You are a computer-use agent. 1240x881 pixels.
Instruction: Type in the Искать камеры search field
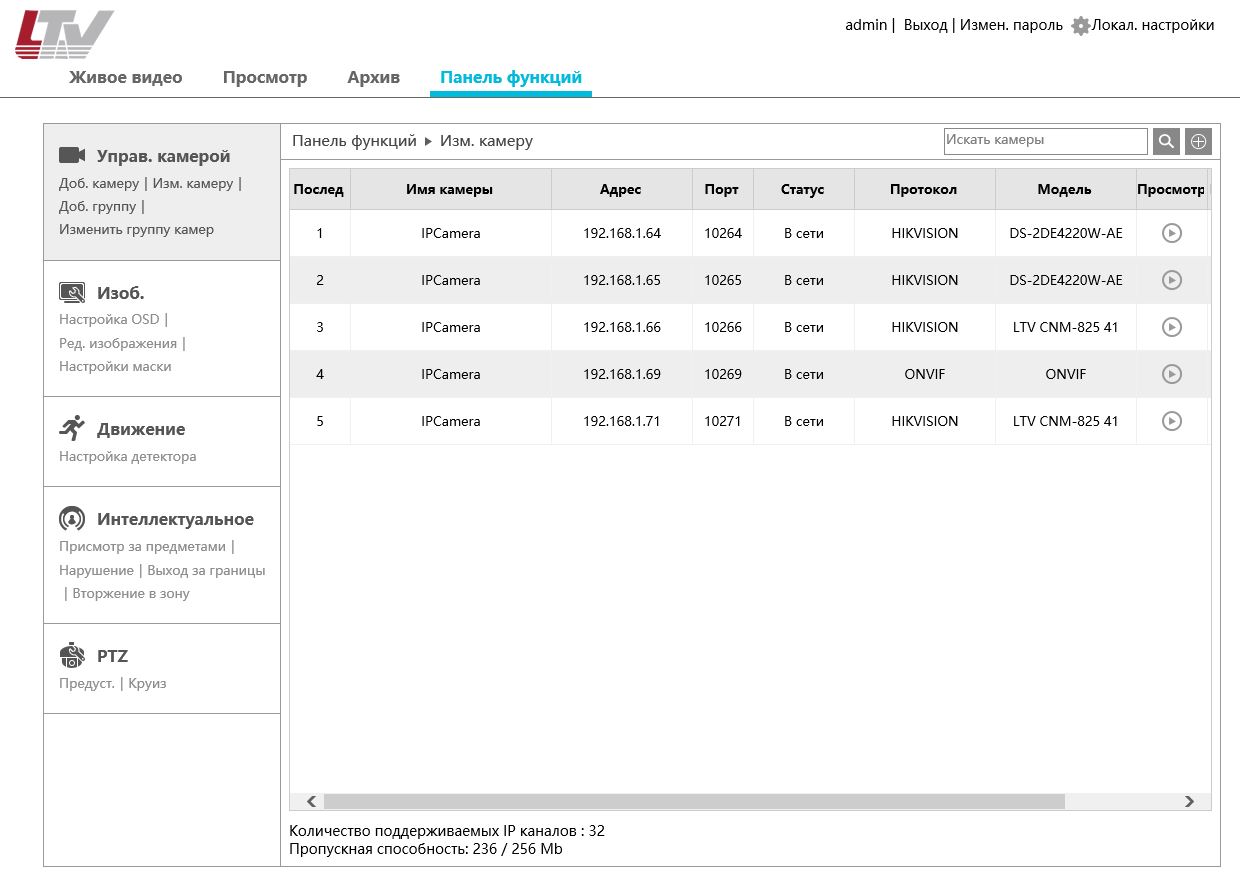pyautogui.click(x=1045, y=141)
